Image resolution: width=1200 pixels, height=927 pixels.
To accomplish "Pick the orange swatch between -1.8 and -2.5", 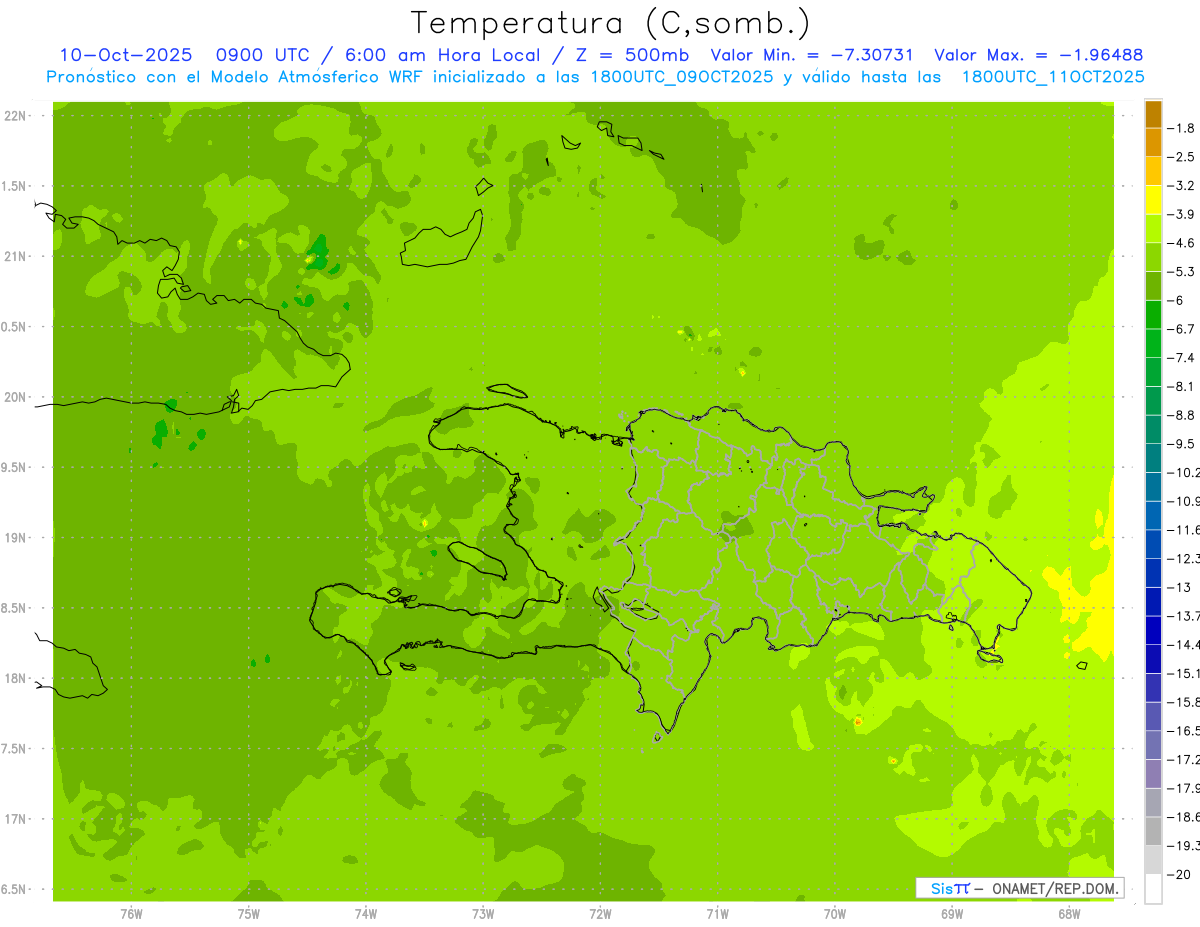I will point(1153,143).
